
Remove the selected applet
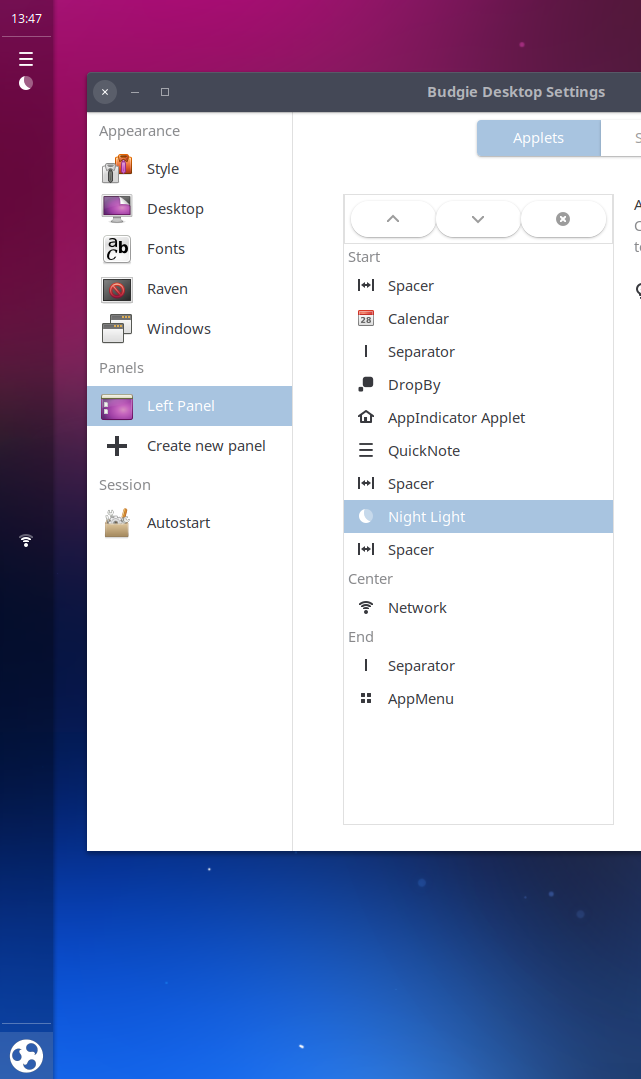(563, 219)
